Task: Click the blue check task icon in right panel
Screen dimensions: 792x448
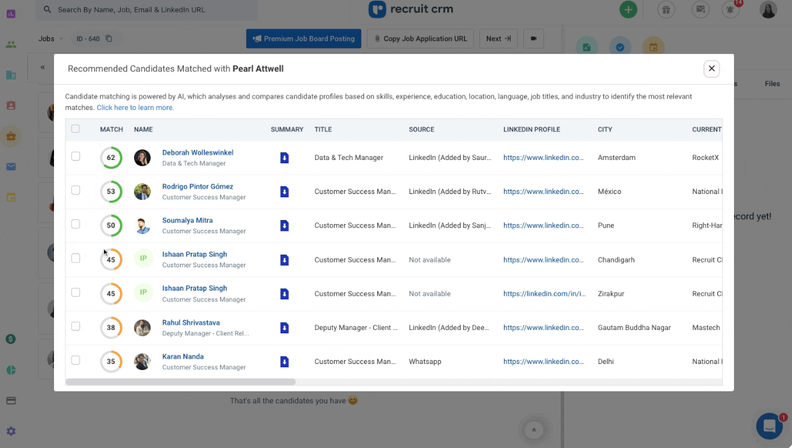Action: pos(620,47)
